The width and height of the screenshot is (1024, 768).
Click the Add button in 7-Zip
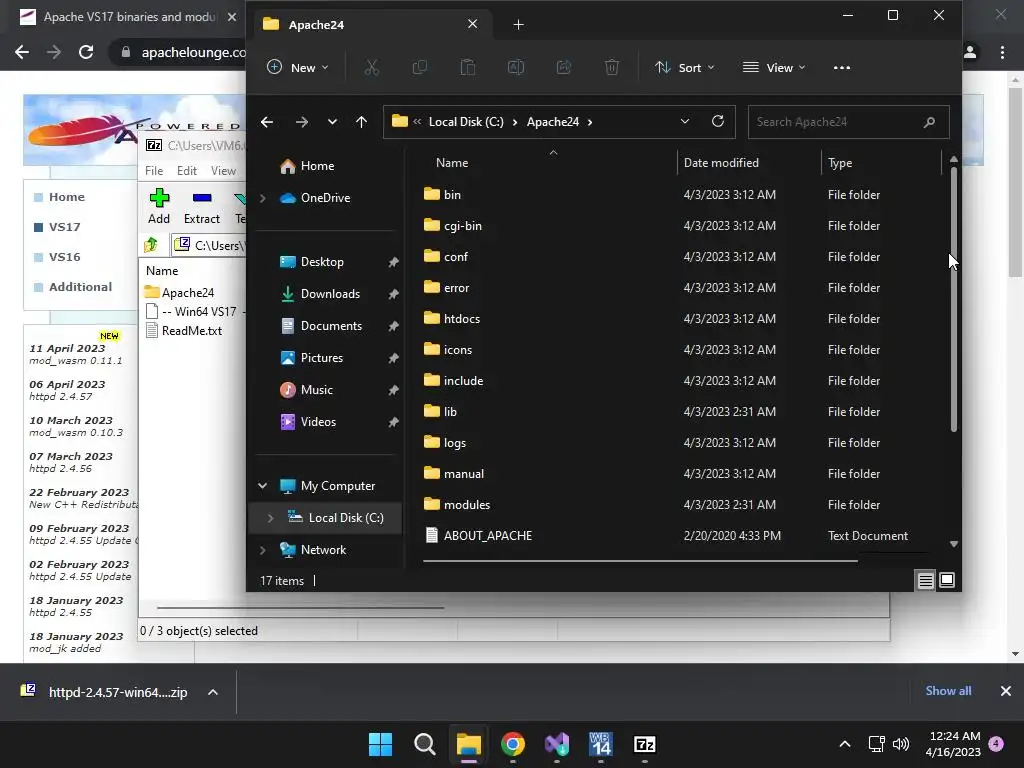pyautogui.click(x=159, y=207)
